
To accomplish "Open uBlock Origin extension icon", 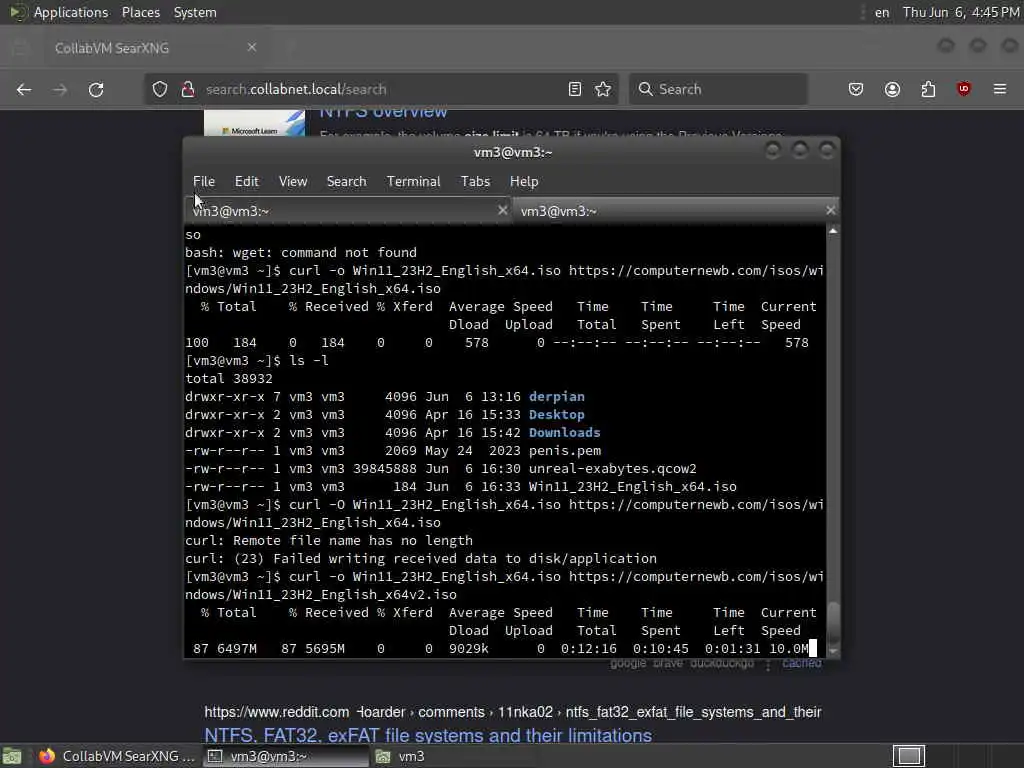I will pyautogui.click(x=963, y=89).
